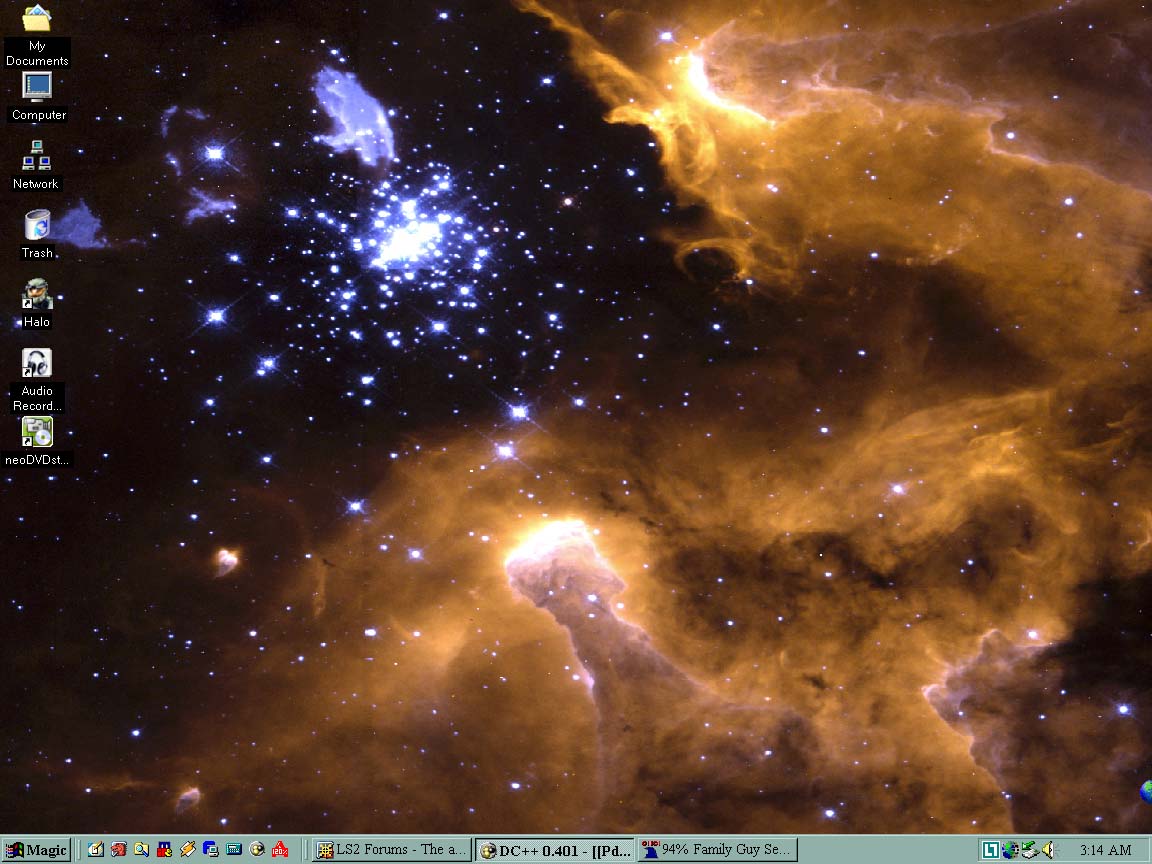This screenshot has width=1152, height=864.
Task: Click the 3:14 AM taskbar clock
Action: click(x=1105, y=850)
